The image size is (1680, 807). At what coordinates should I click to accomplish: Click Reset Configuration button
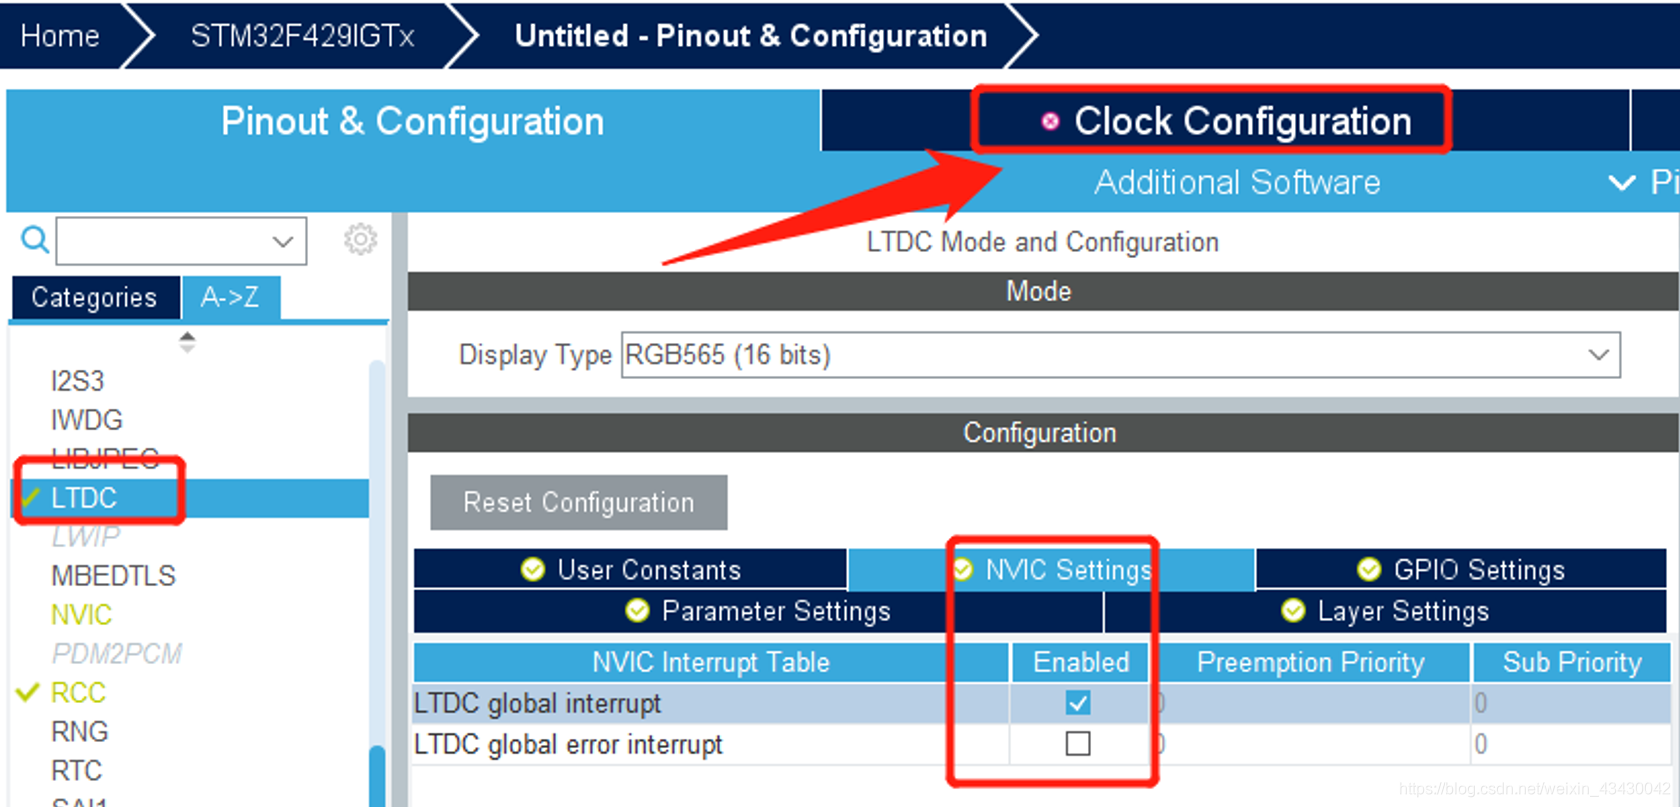[579, 502]
